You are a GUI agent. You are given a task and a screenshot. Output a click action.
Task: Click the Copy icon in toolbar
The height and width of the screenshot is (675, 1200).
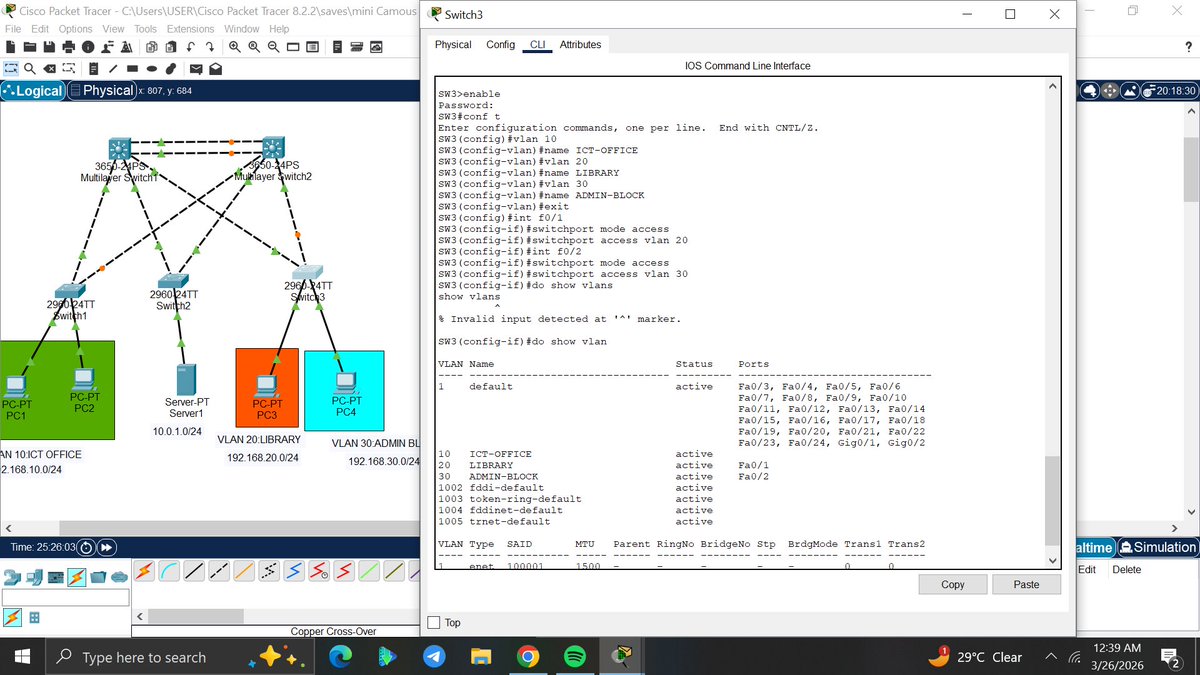click(x=151, y=47)
